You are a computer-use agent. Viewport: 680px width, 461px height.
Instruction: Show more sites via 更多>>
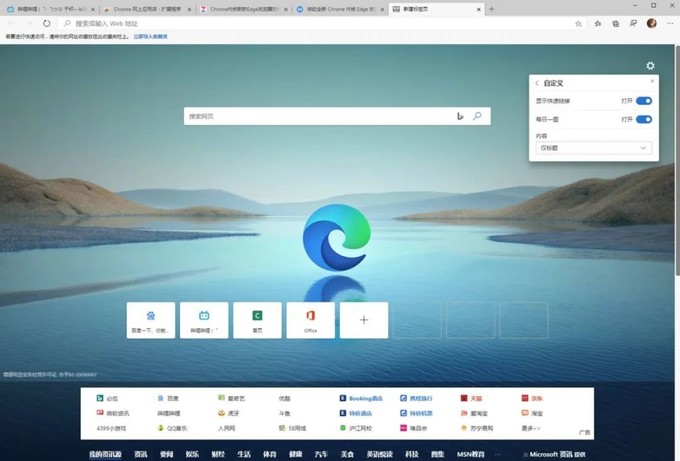click(531, 428)
